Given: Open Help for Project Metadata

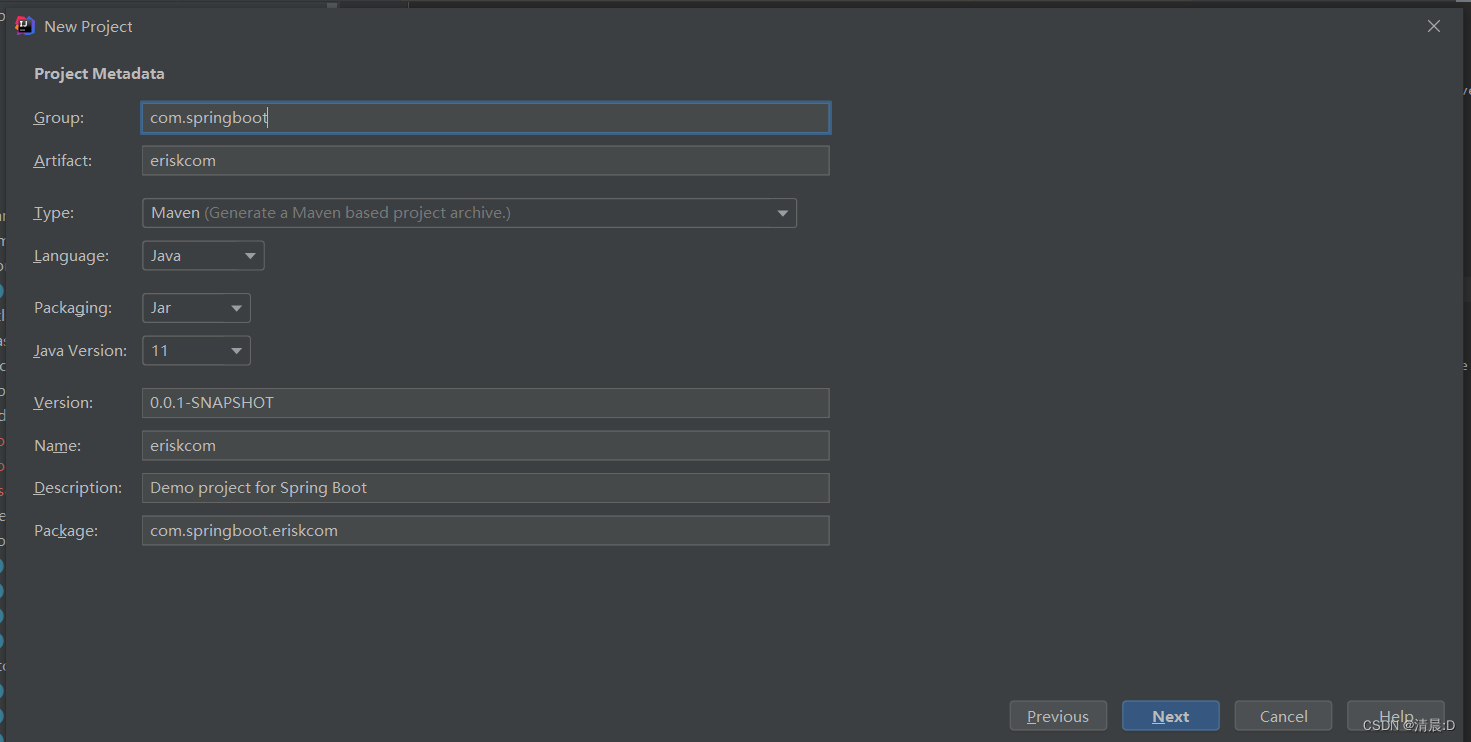Looking at the screenshot, I should pos(1395,715).
